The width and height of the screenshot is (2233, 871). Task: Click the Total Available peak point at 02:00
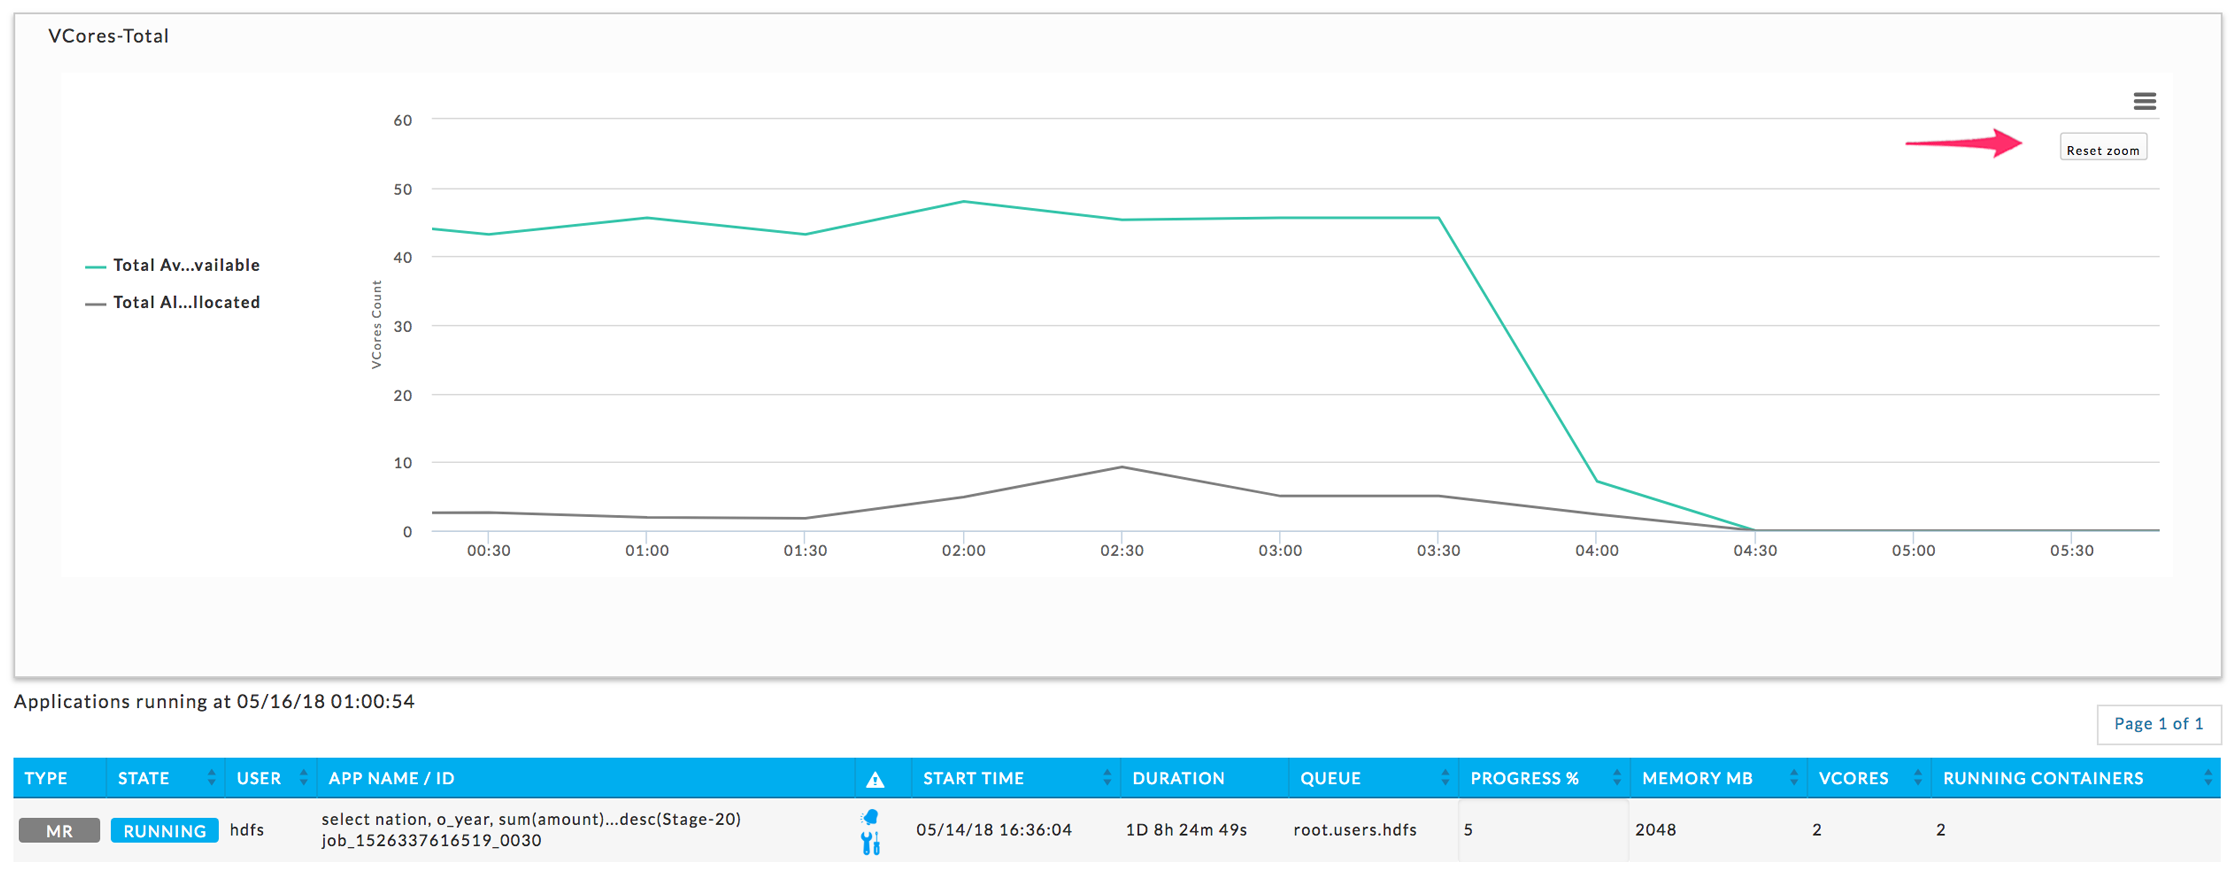click(963, 201)
